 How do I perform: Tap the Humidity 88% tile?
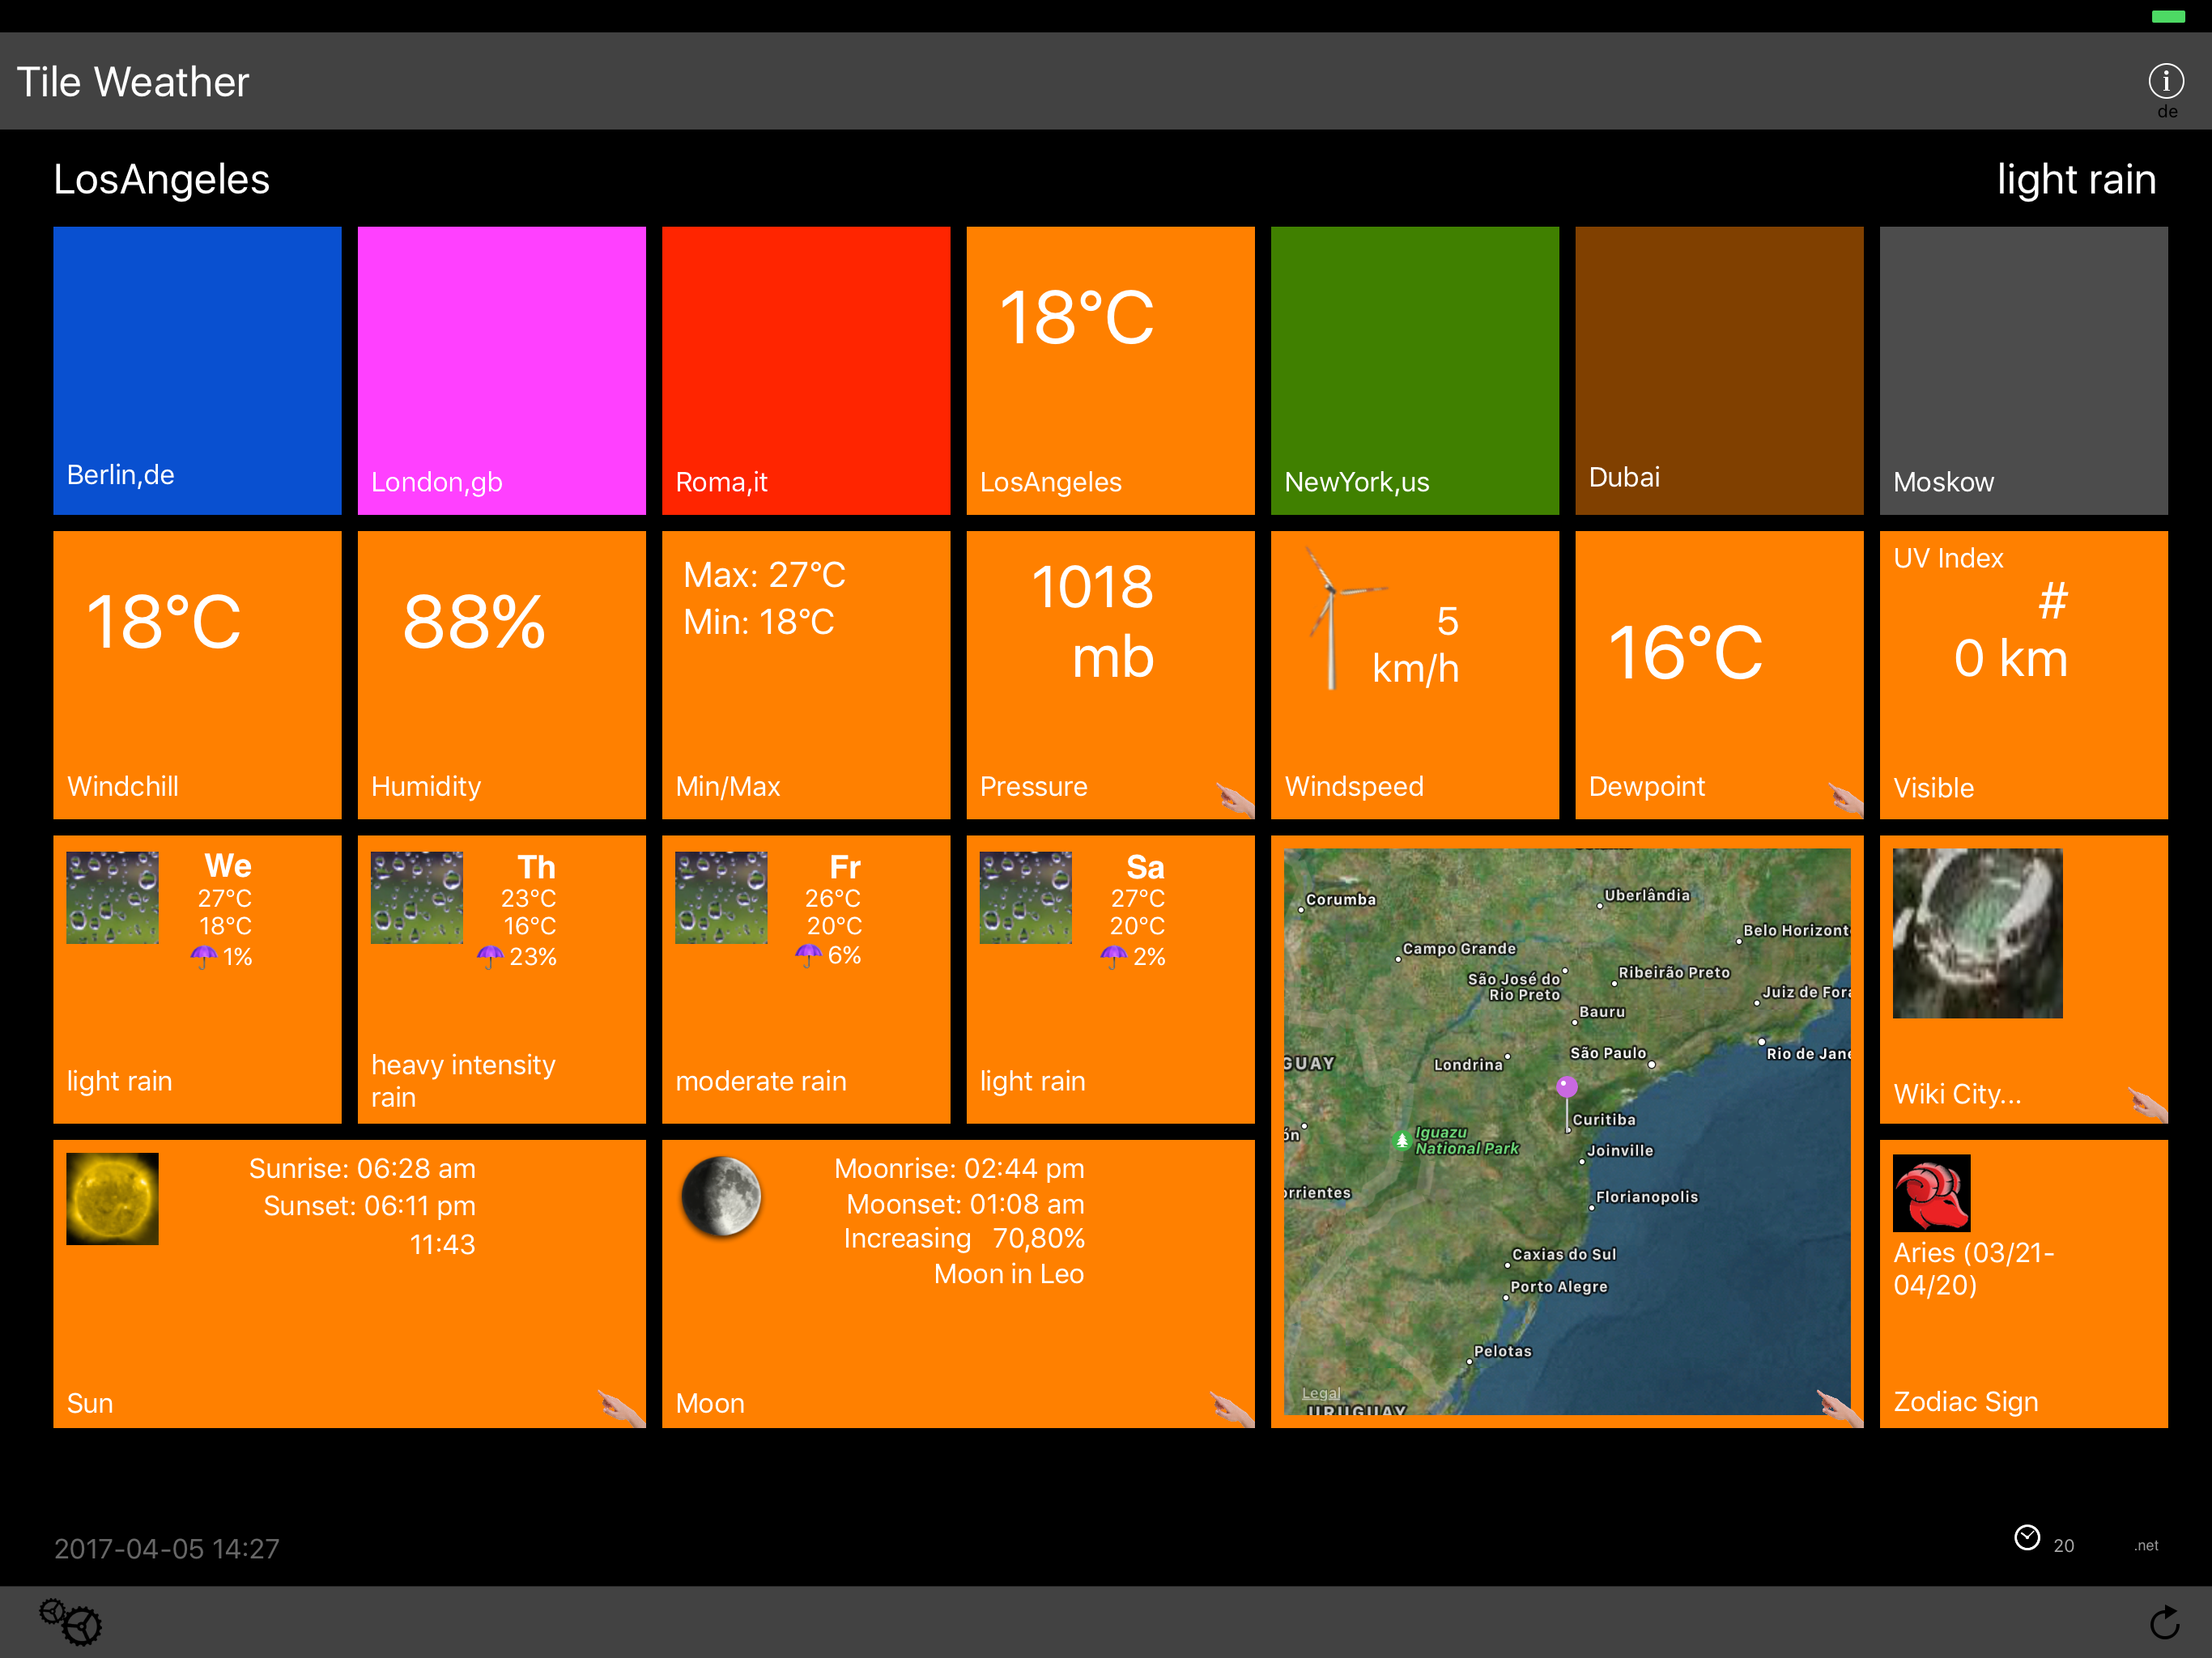(501, 675)
